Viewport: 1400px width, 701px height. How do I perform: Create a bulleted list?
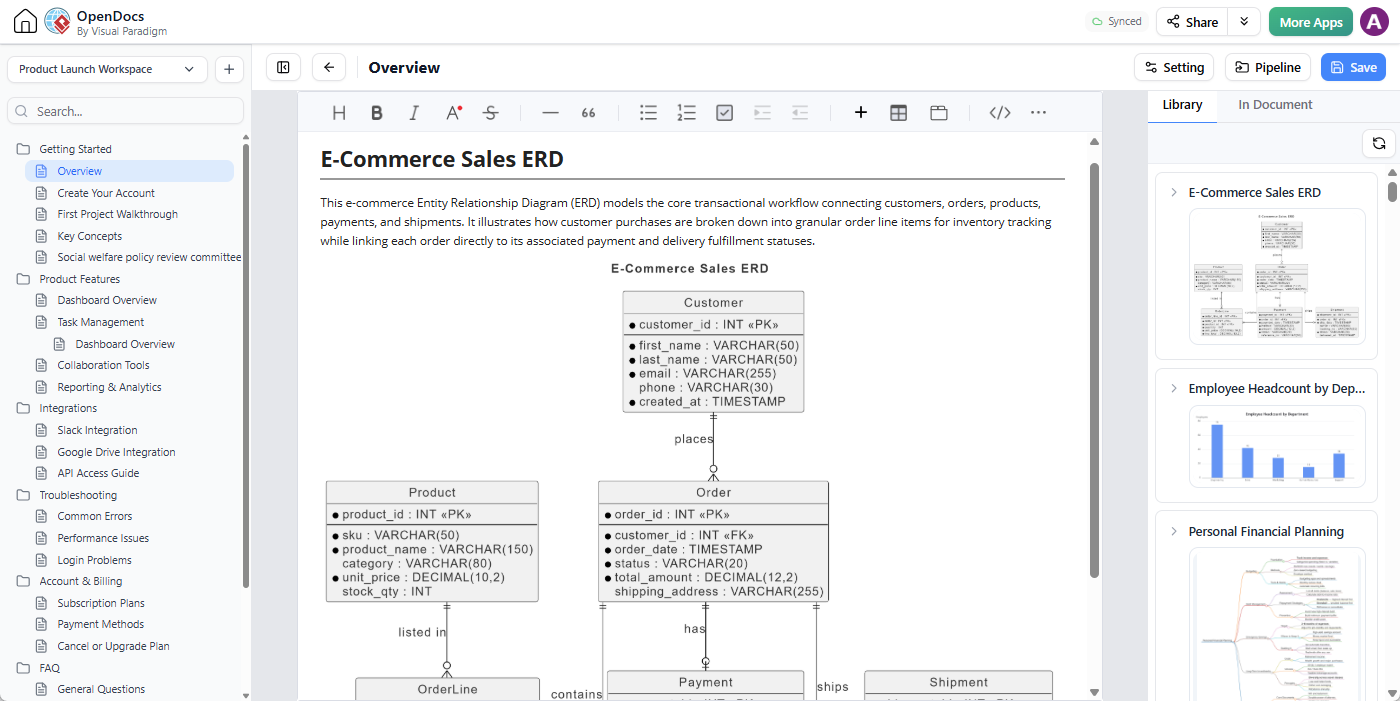(x=648, y=113)
